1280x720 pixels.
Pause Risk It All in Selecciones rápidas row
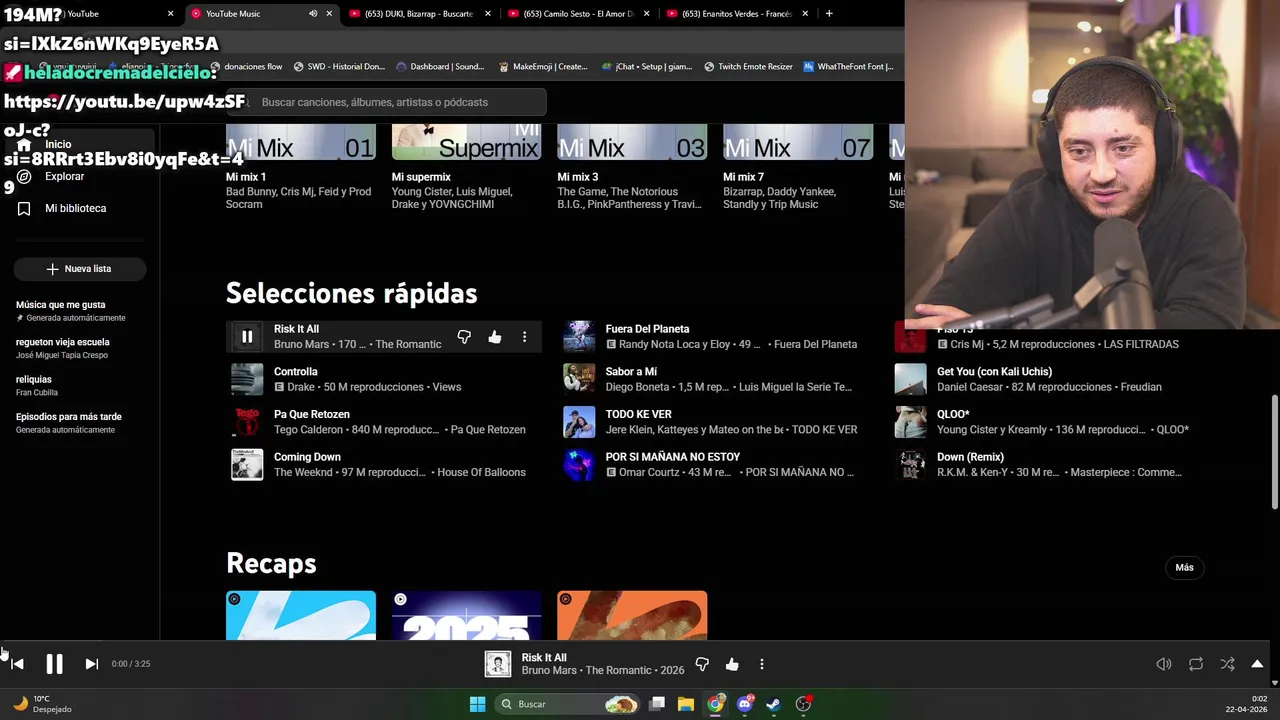point(247,337)
